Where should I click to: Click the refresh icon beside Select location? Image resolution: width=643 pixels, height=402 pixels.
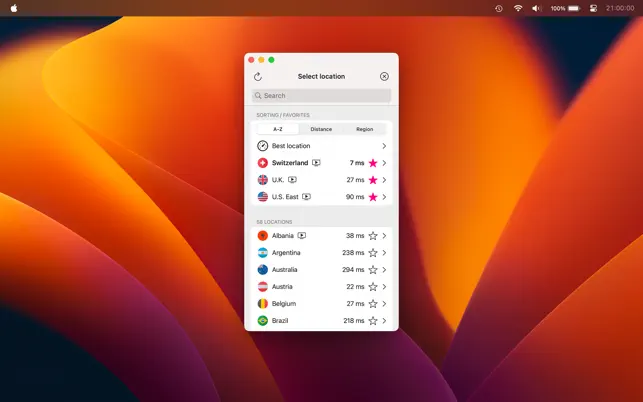click(x=258, y=76)
